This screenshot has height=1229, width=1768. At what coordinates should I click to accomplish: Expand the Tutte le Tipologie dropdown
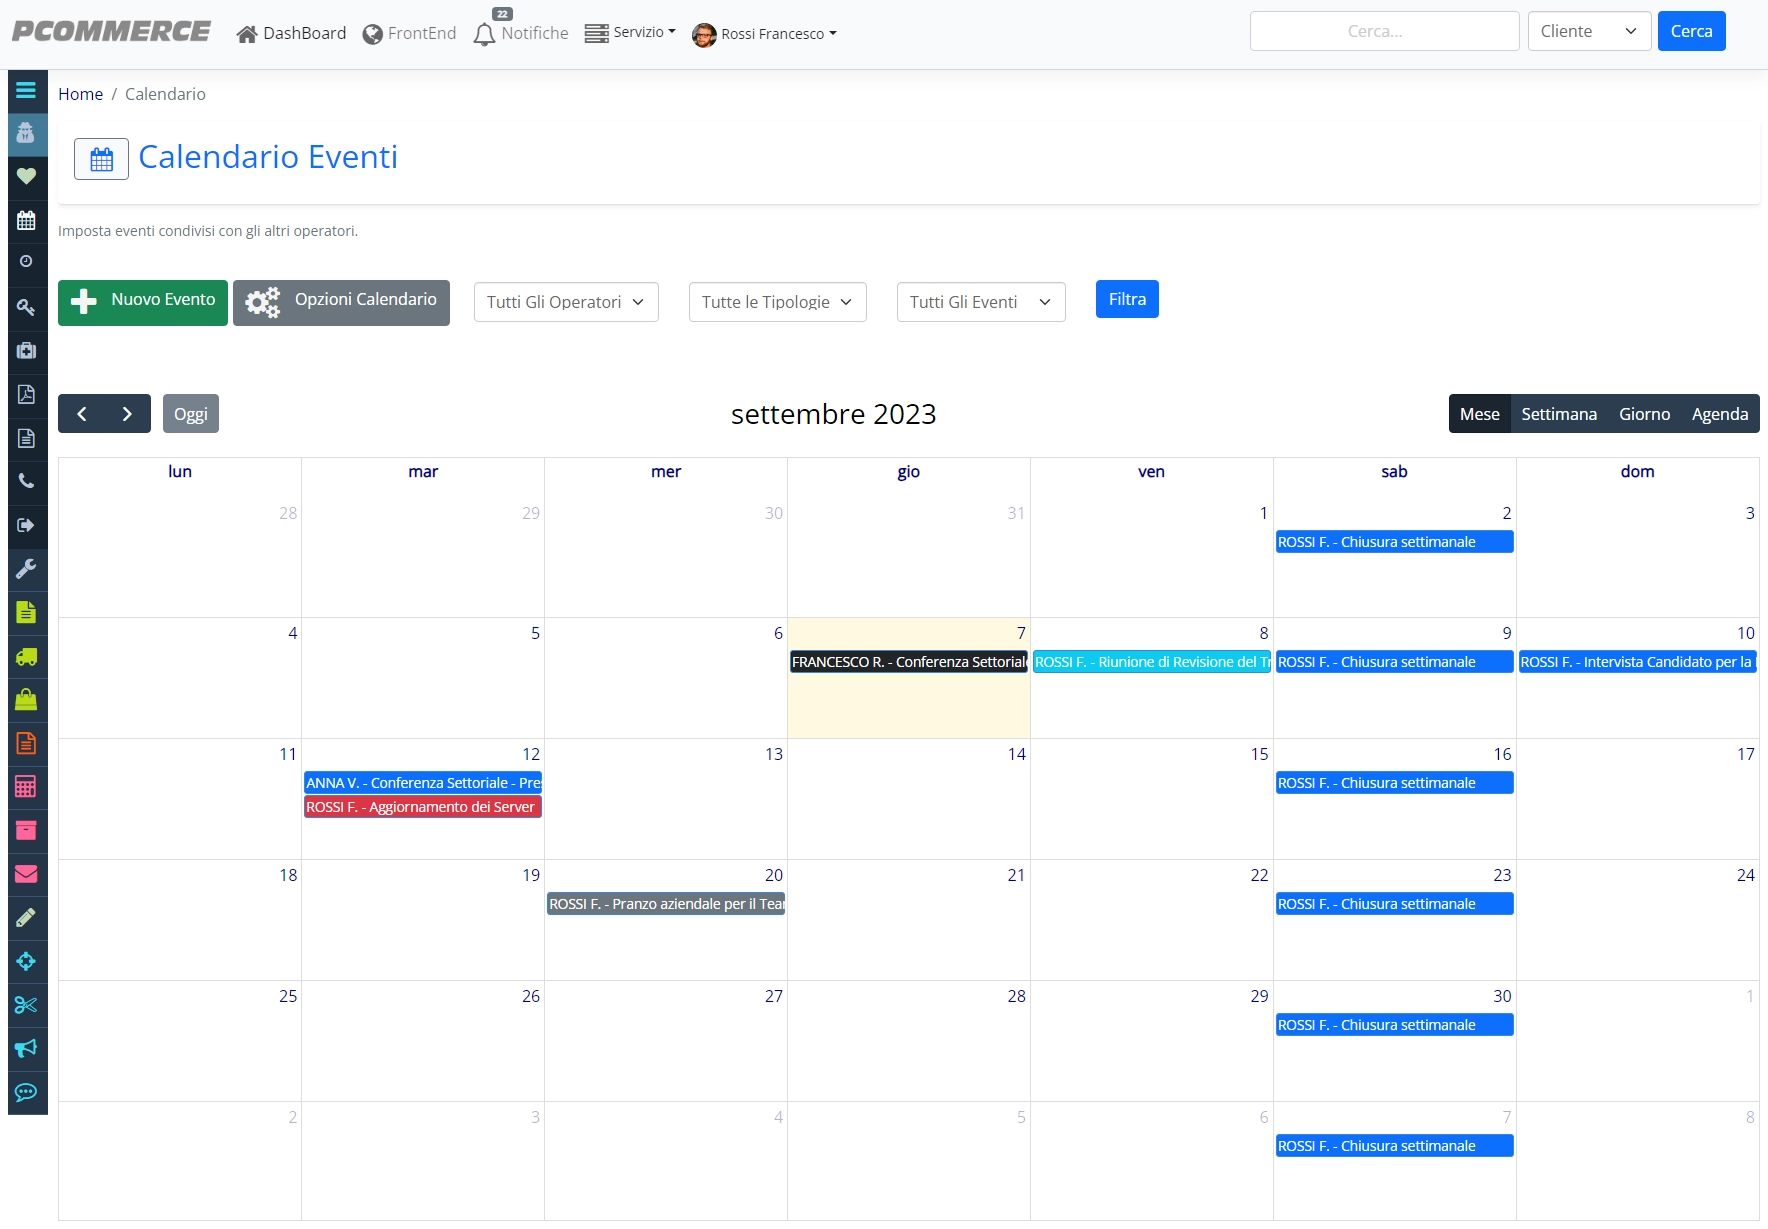(x=777, y=302)
